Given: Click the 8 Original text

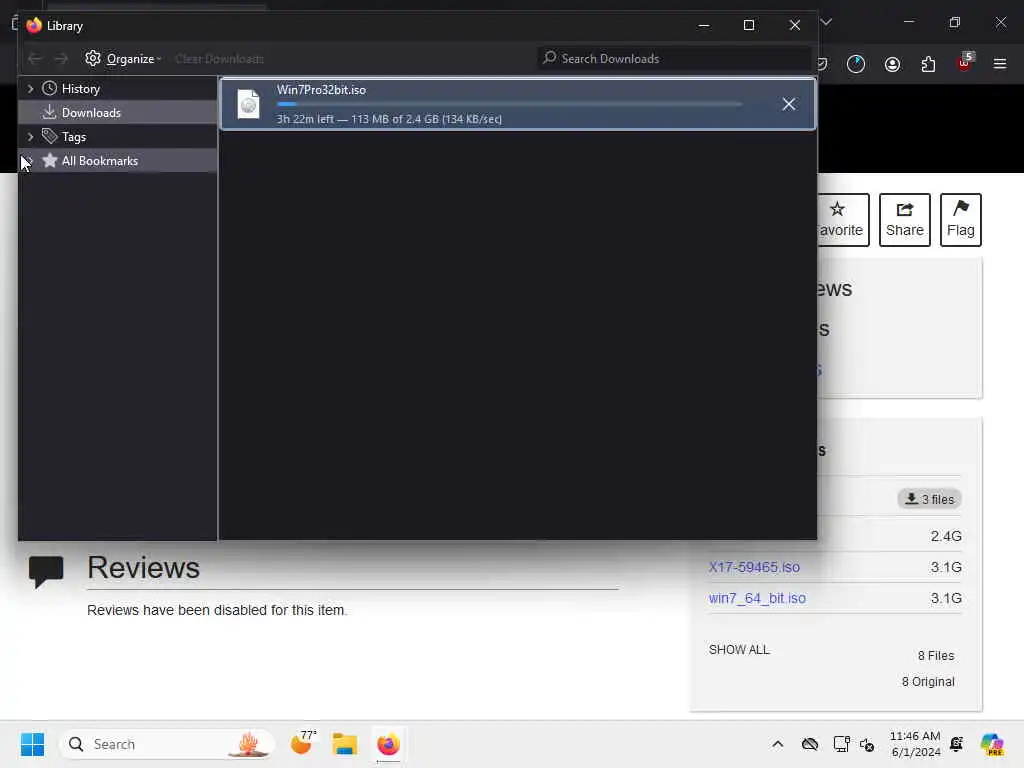Looking at the screenshot, I should 928,682.
